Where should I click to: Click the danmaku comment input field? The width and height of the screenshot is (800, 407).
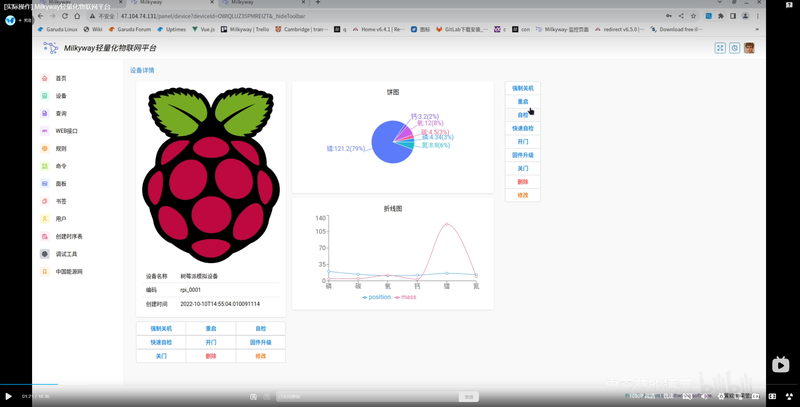[367, 396]
